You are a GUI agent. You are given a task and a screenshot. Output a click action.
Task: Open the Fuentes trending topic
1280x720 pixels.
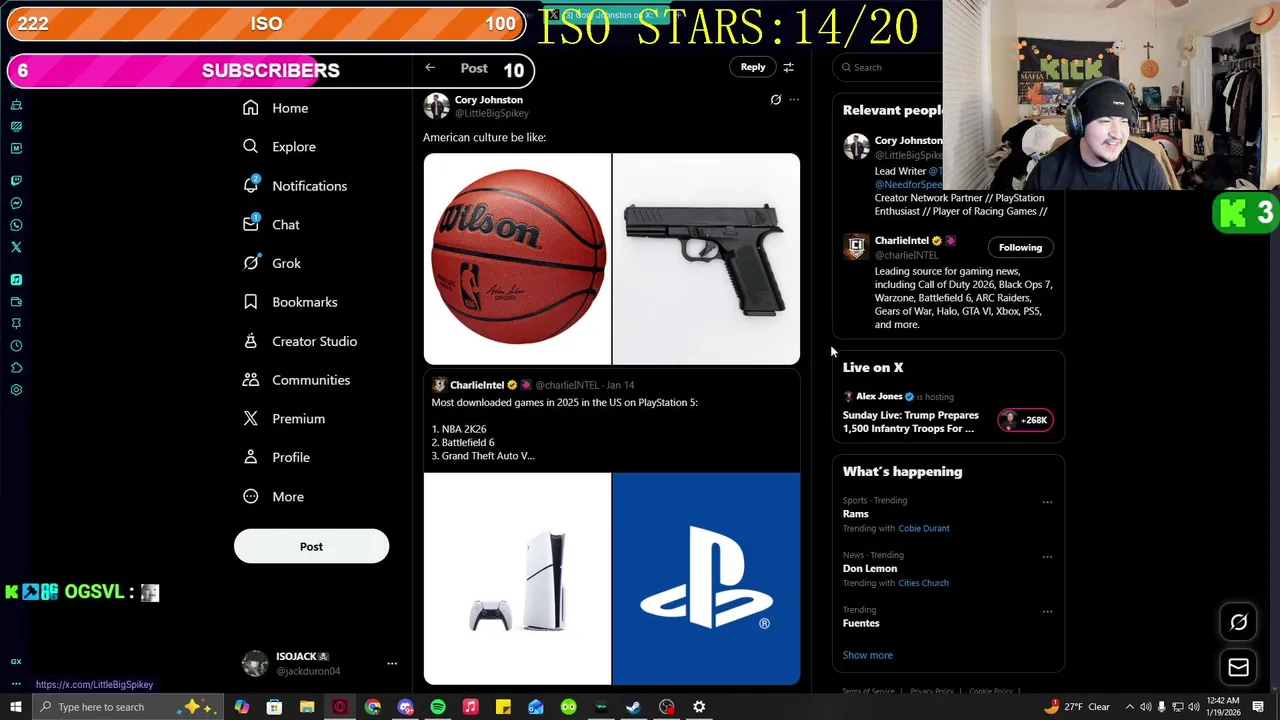pyautogui.click(x=861, y=623)
